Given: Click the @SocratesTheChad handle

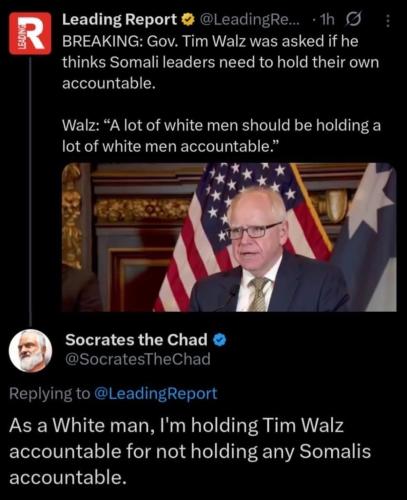Looking at the screenshot, I should (138, 359).
